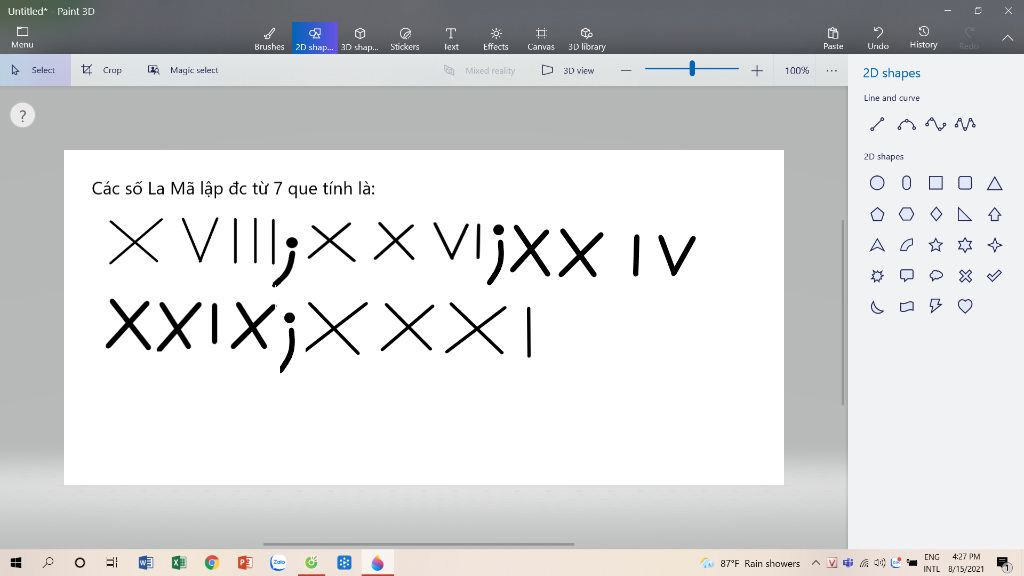Select the 4-point curve tool
The height and width of the screenshot is (576, 1024).
coord(935,124)
